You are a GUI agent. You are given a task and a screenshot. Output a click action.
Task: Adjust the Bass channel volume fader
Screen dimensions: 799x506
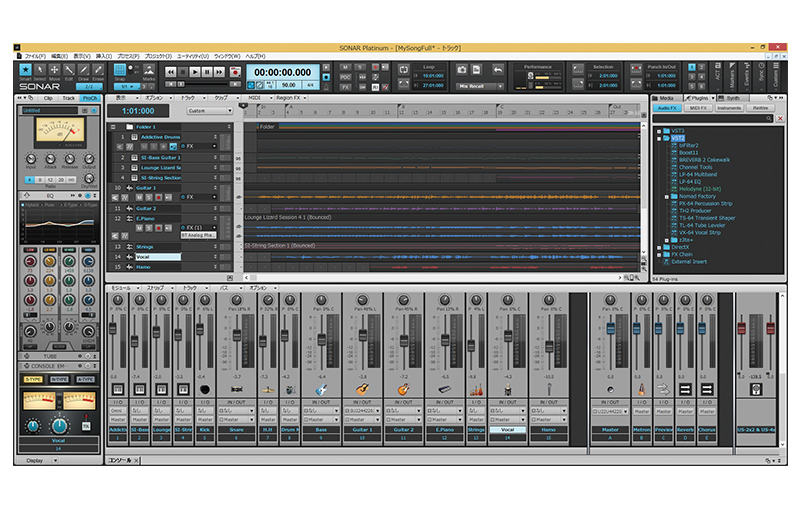tap(321, 339)
